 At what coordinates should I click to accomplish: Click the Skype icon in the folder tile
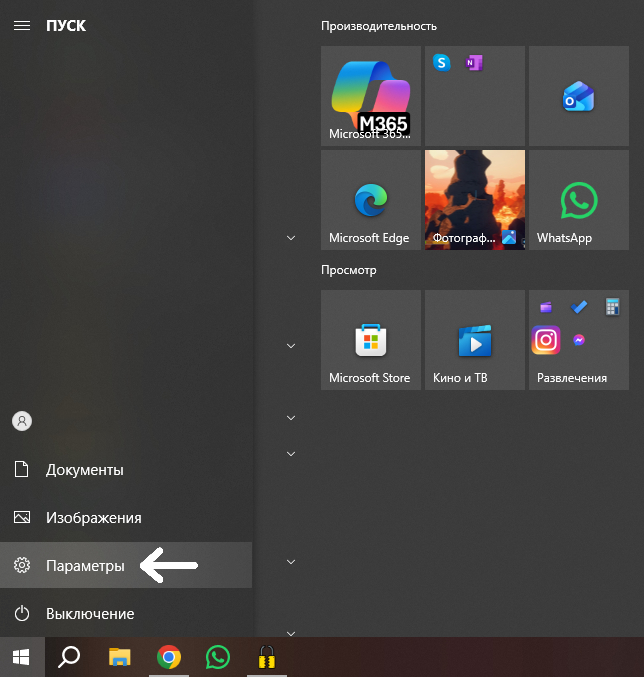442,63
